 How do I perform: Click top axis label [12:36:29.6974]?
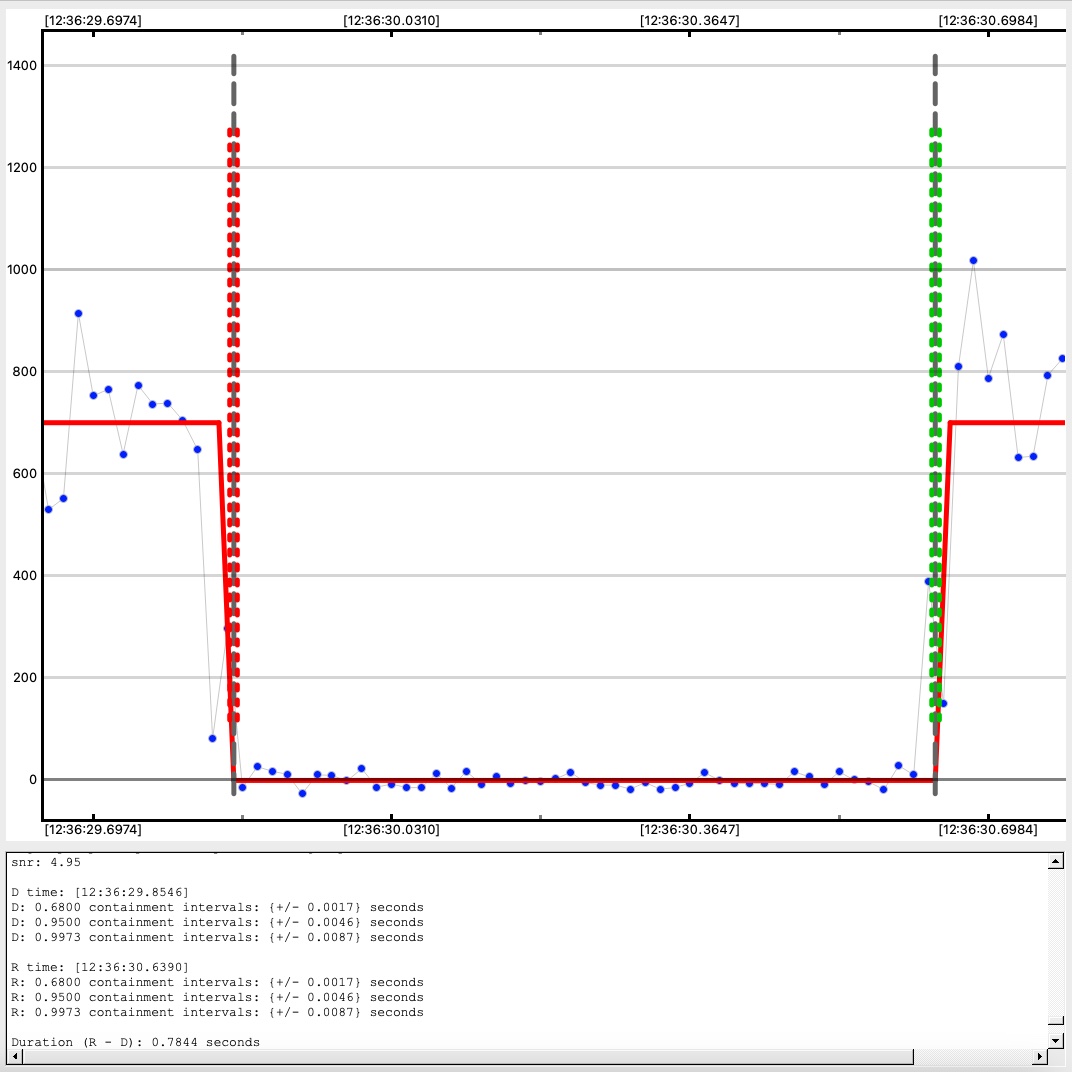[93, 21]
